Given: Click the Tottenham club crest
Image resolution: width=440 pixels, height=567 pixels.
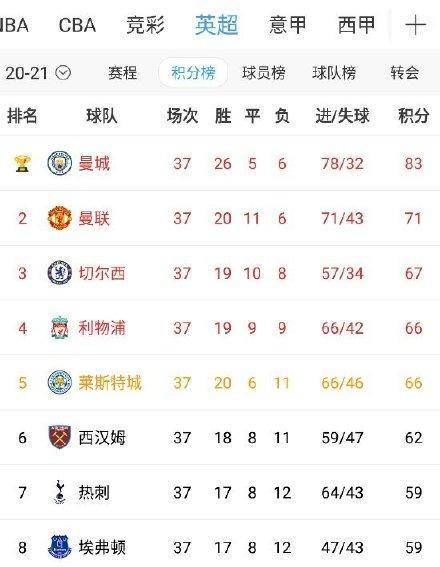Looking at the screenshot, I should pyautogui.click(x=60, y=492).
